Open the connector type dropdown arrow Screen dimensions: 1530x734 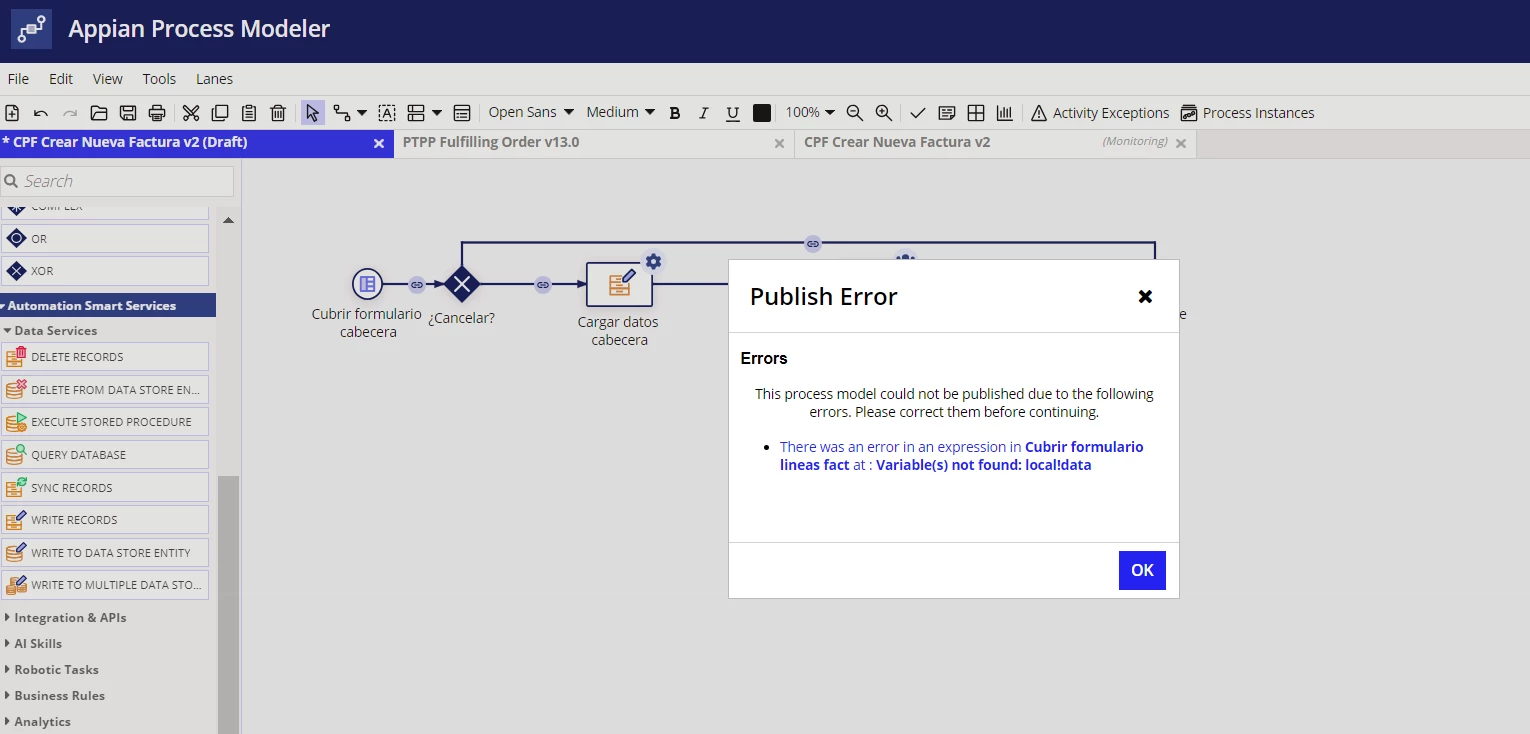coord(362,113)
